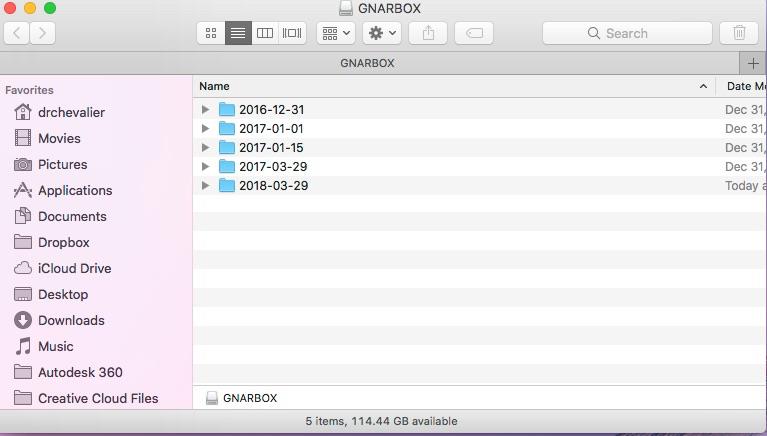Viewport: 767px width, 436px height.
Task: Switch to icon view
Action: 211,33
